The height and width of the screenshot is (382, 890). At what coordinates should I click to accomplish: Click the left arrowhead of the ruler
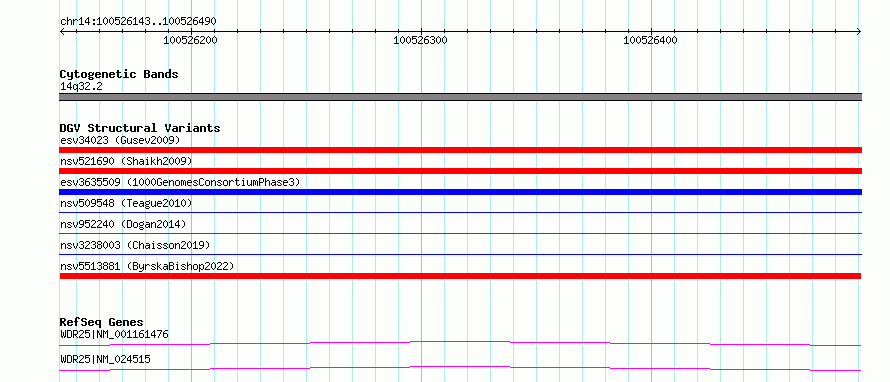coord(62,32)
